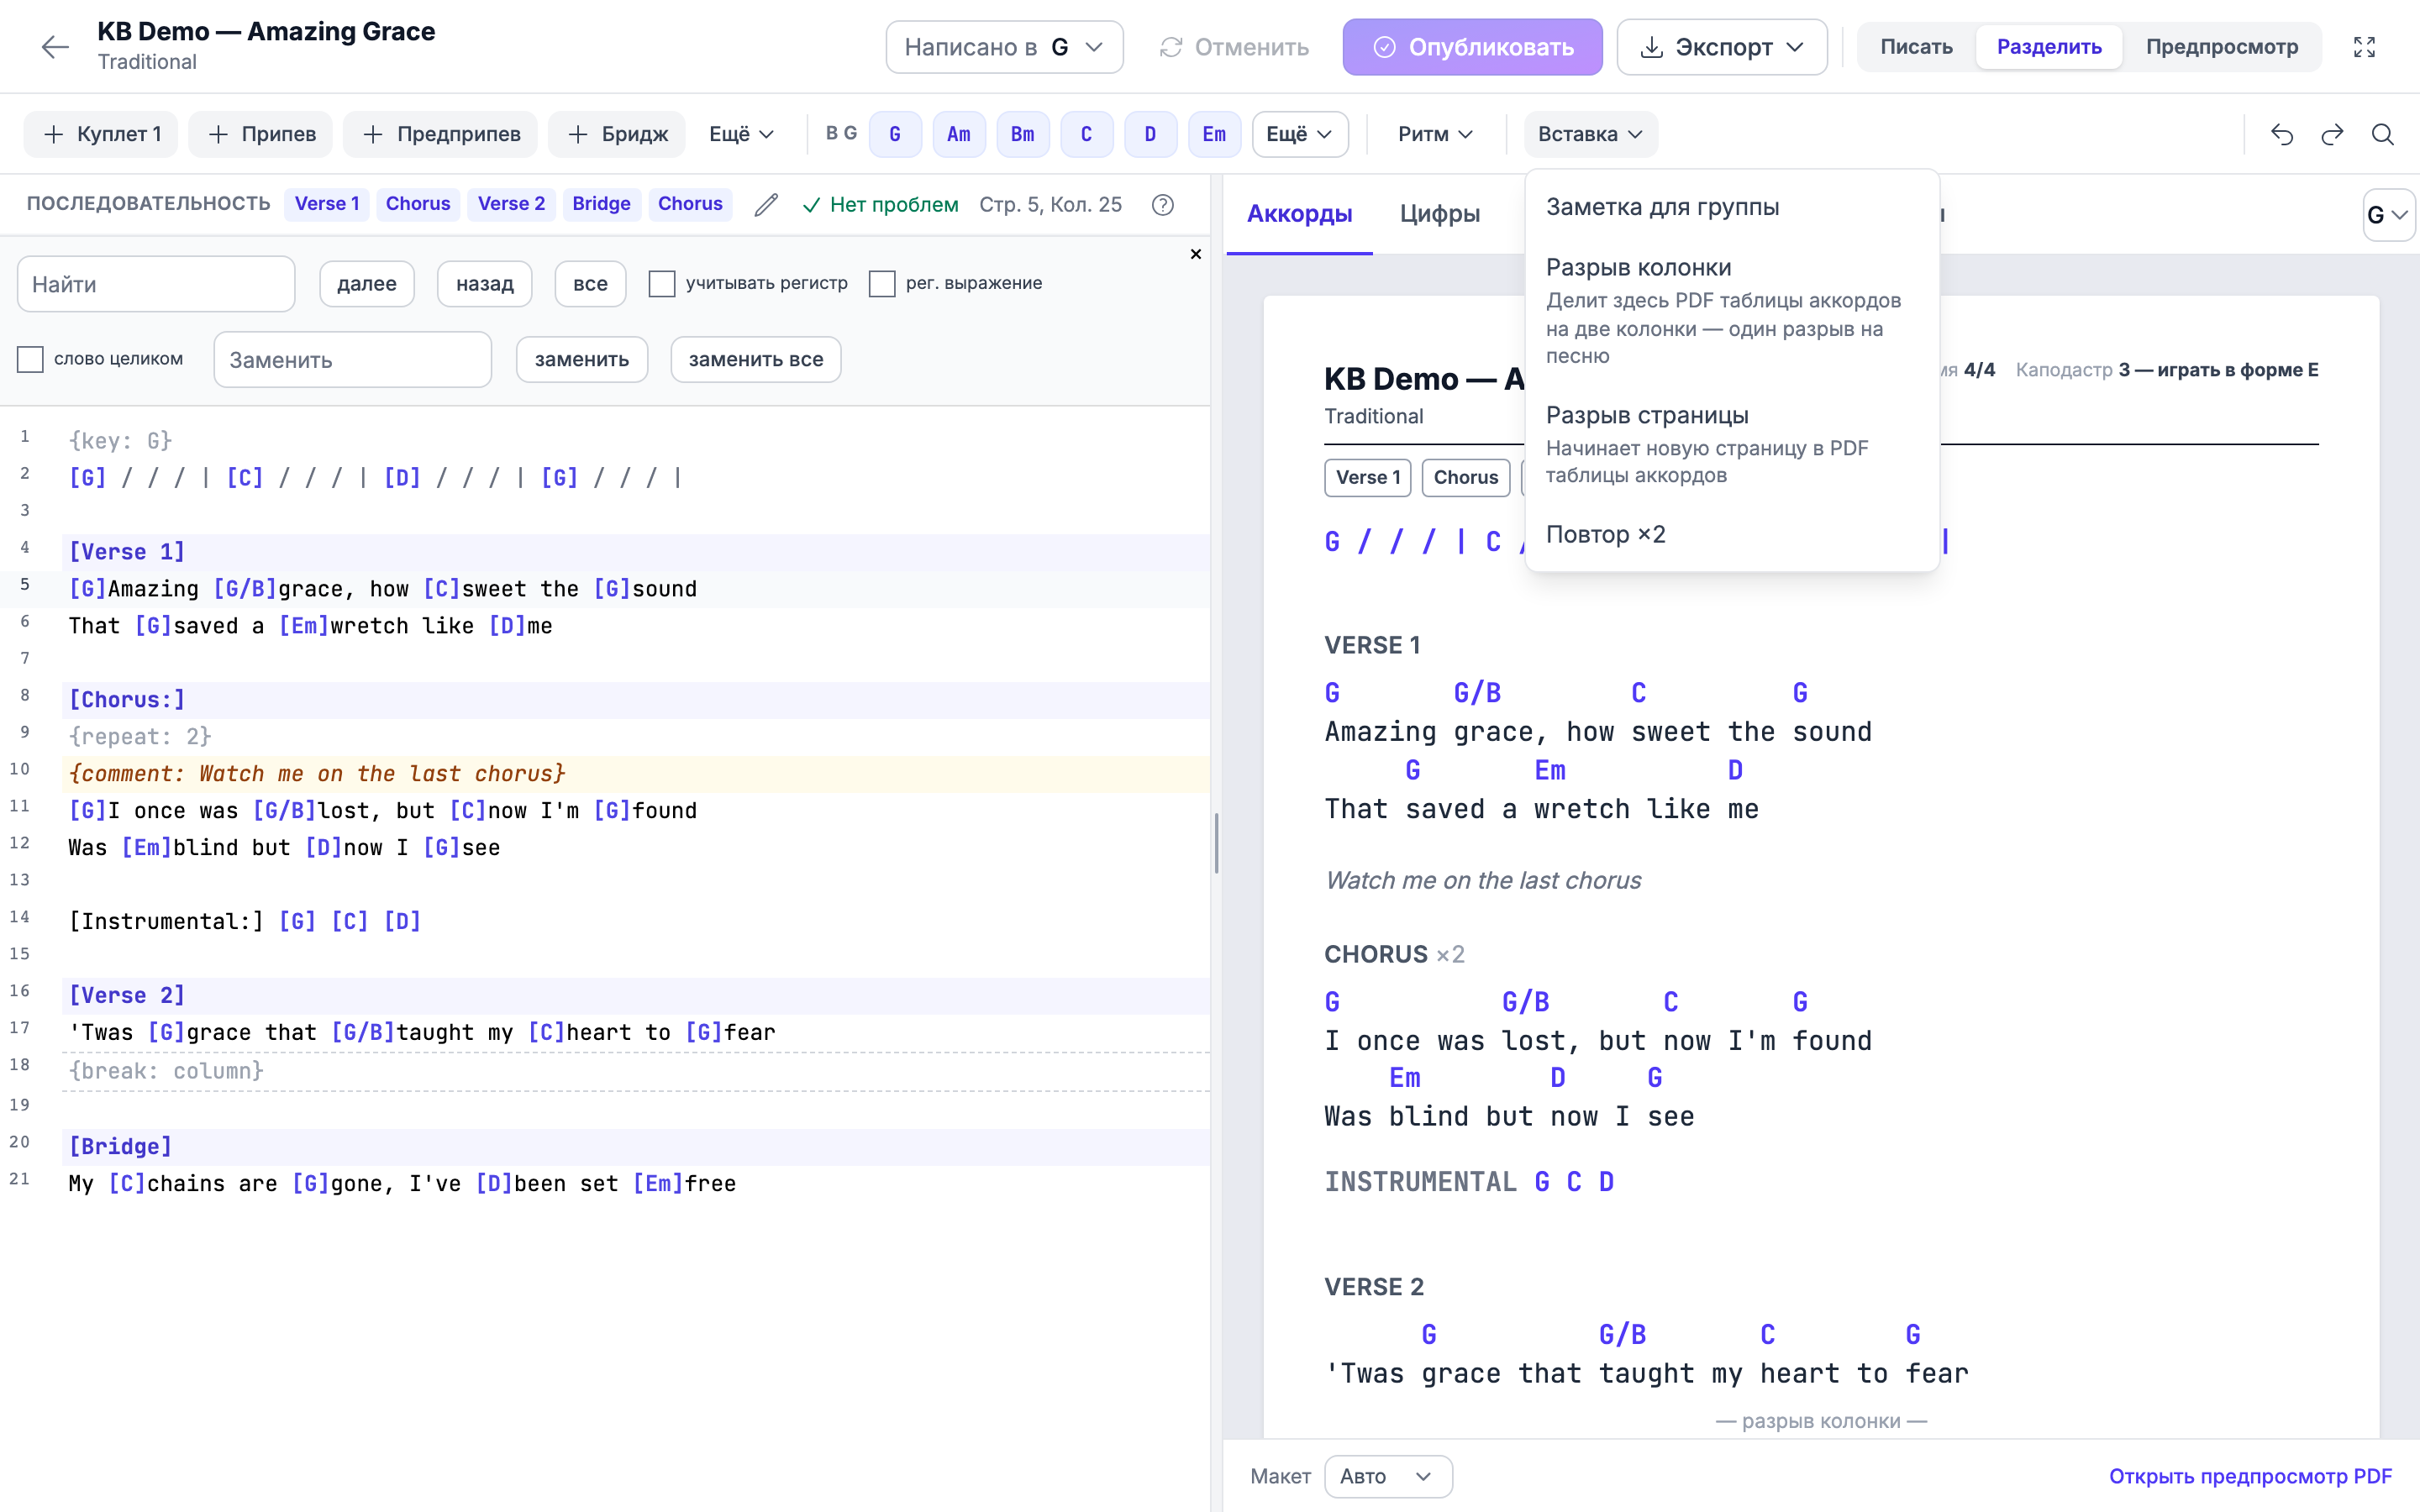2420x1512 pixels.
Task: Insert the D chord chip
Action: pos(1150,134)
